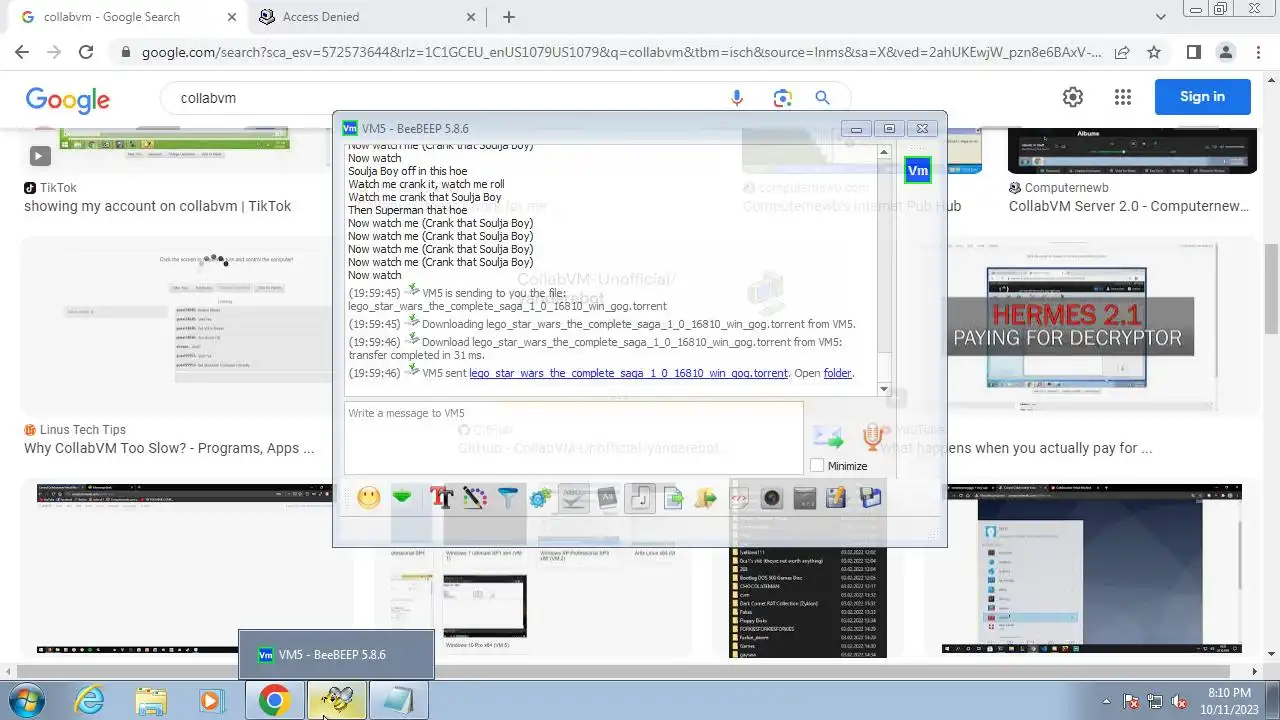Image resolution: width=1280 pixels, height=720 pixels.
Task: Click the muted volume tray icon
Action: (1179, 701)
